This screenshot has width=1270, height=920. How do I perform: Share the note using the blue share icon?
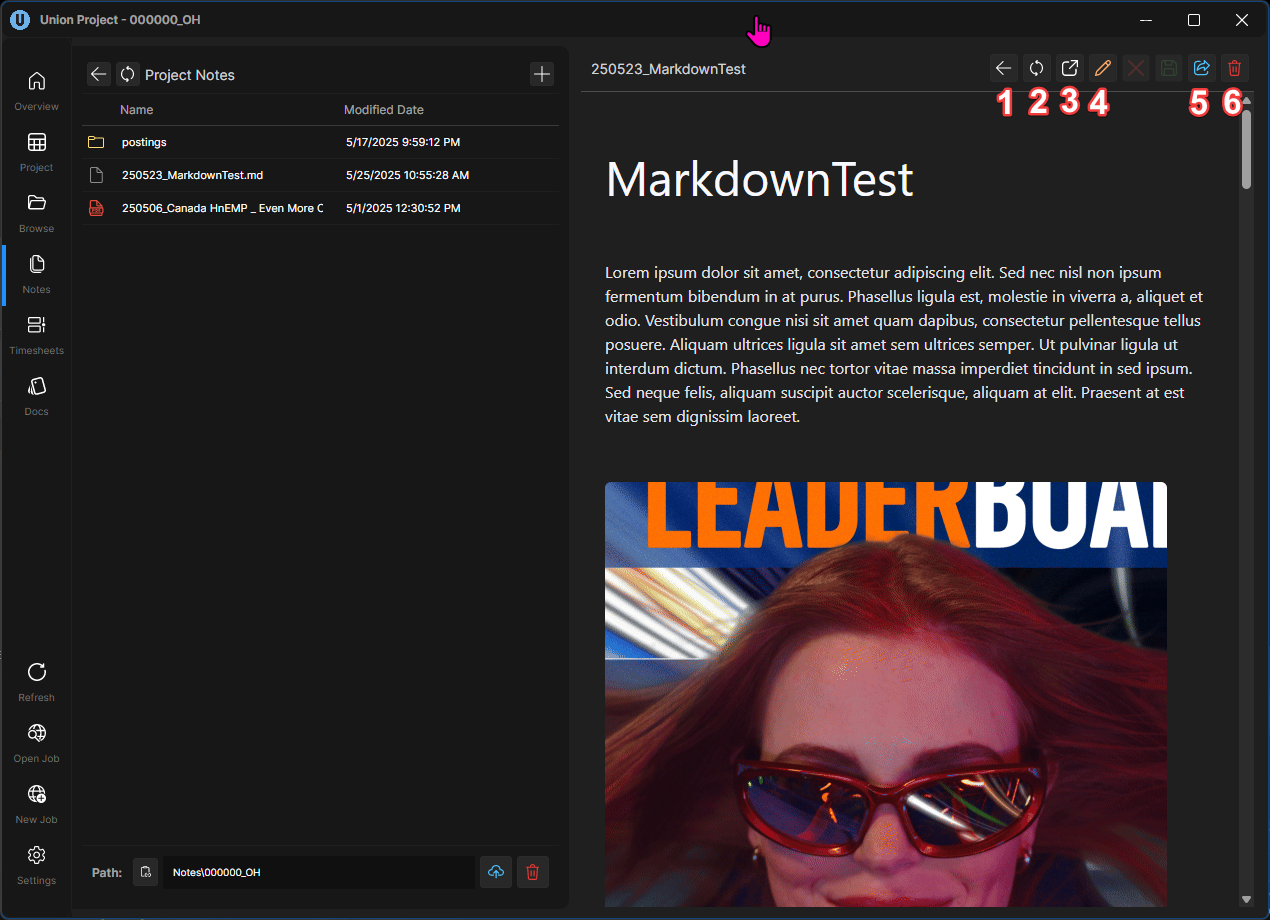click(x=1202, y=68)
